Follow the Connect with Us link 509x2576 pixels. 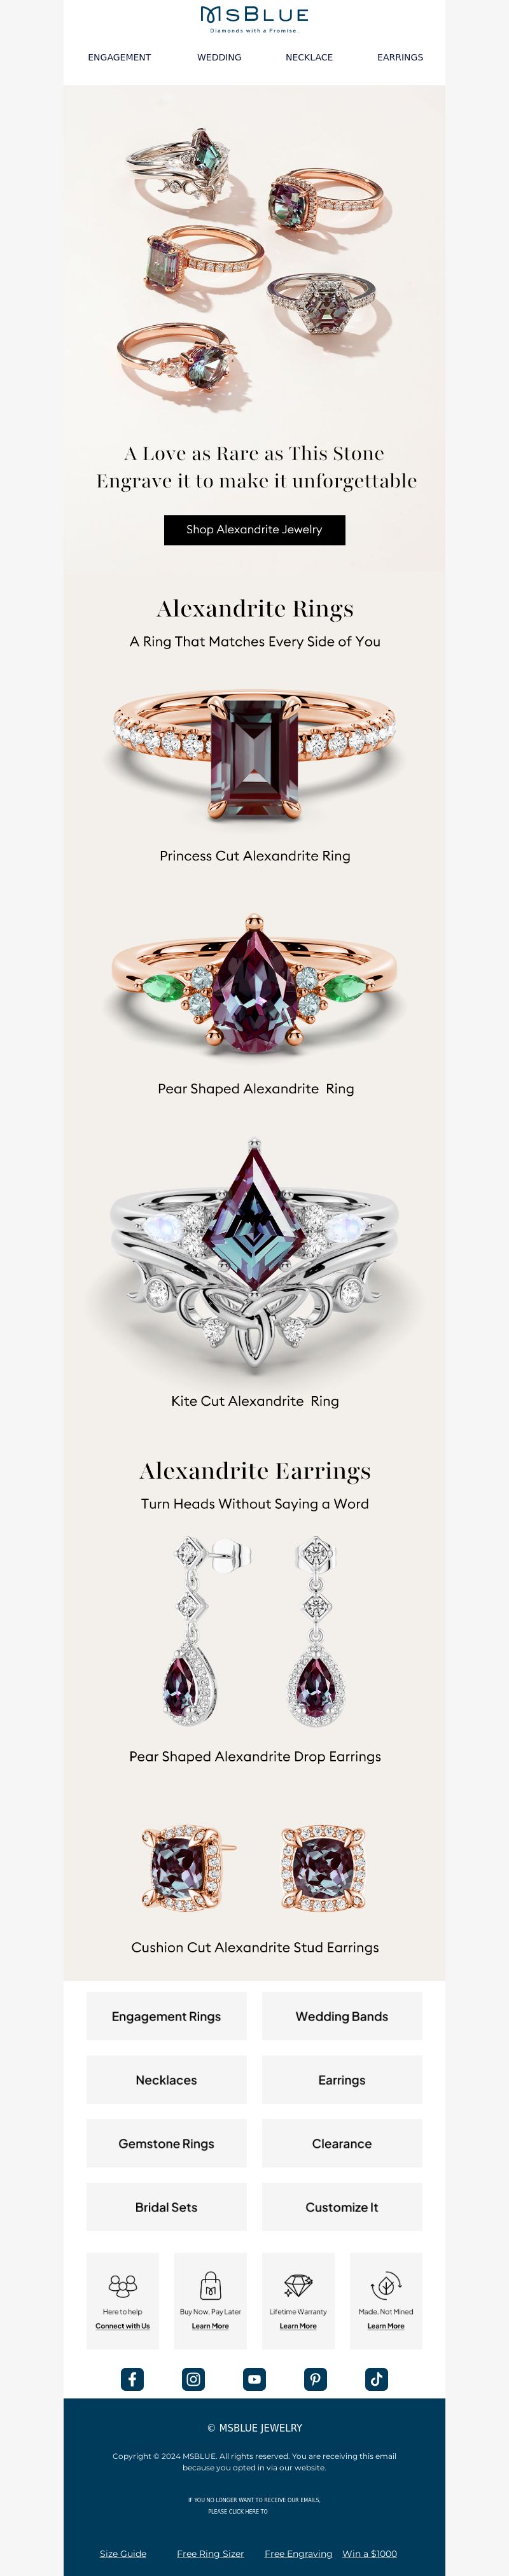(x=122, y=2326)
